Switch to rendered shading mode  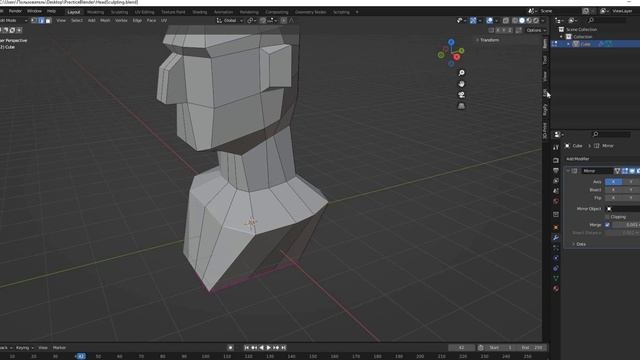536,20
